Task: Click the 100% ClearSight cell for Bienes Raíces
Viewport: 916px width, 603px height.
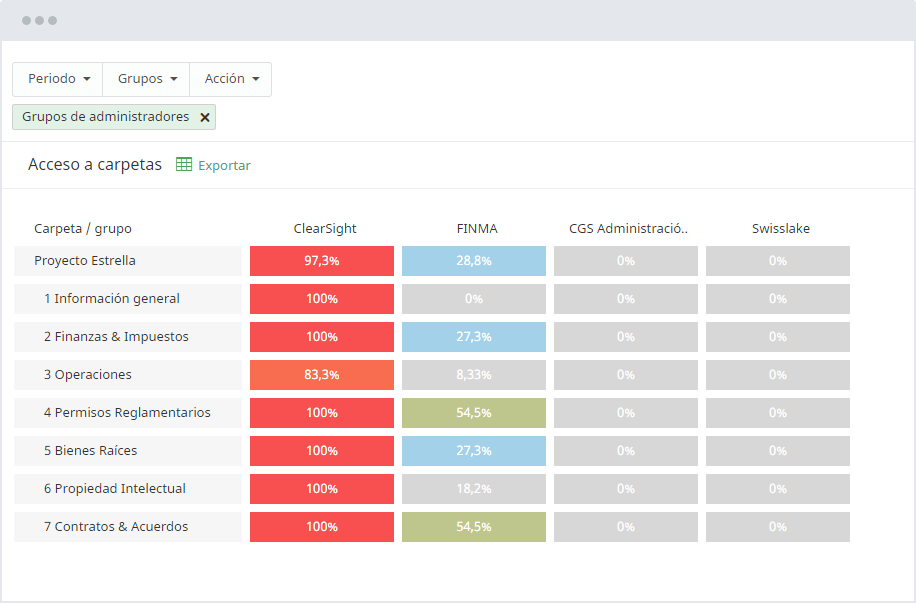Action: coord(322,450)
